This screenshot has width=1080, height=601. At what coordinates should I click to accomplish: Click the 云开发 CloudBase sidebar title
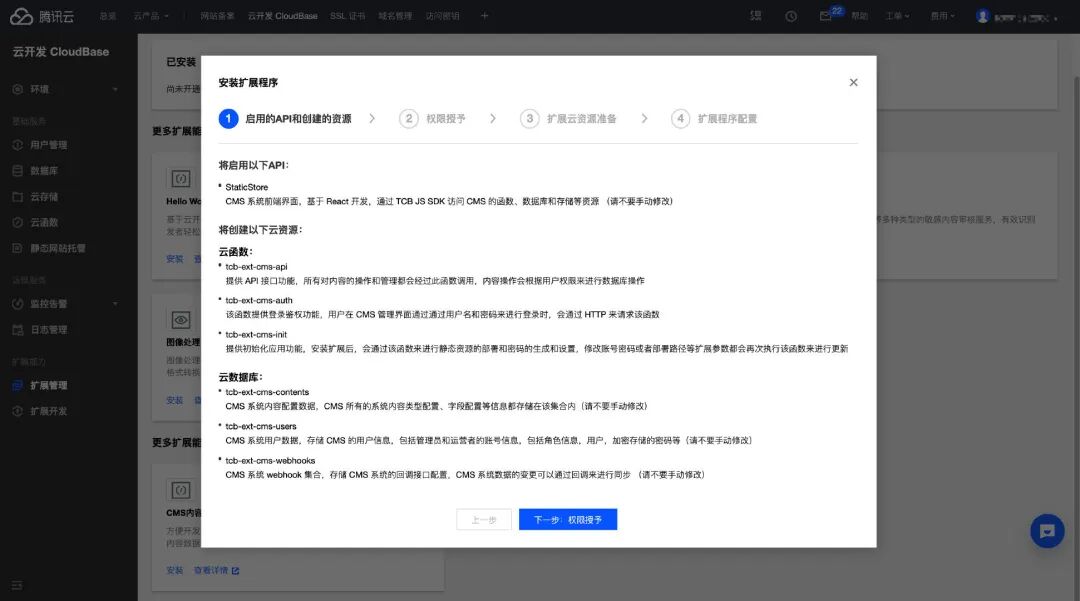click(x=61, y=52)
